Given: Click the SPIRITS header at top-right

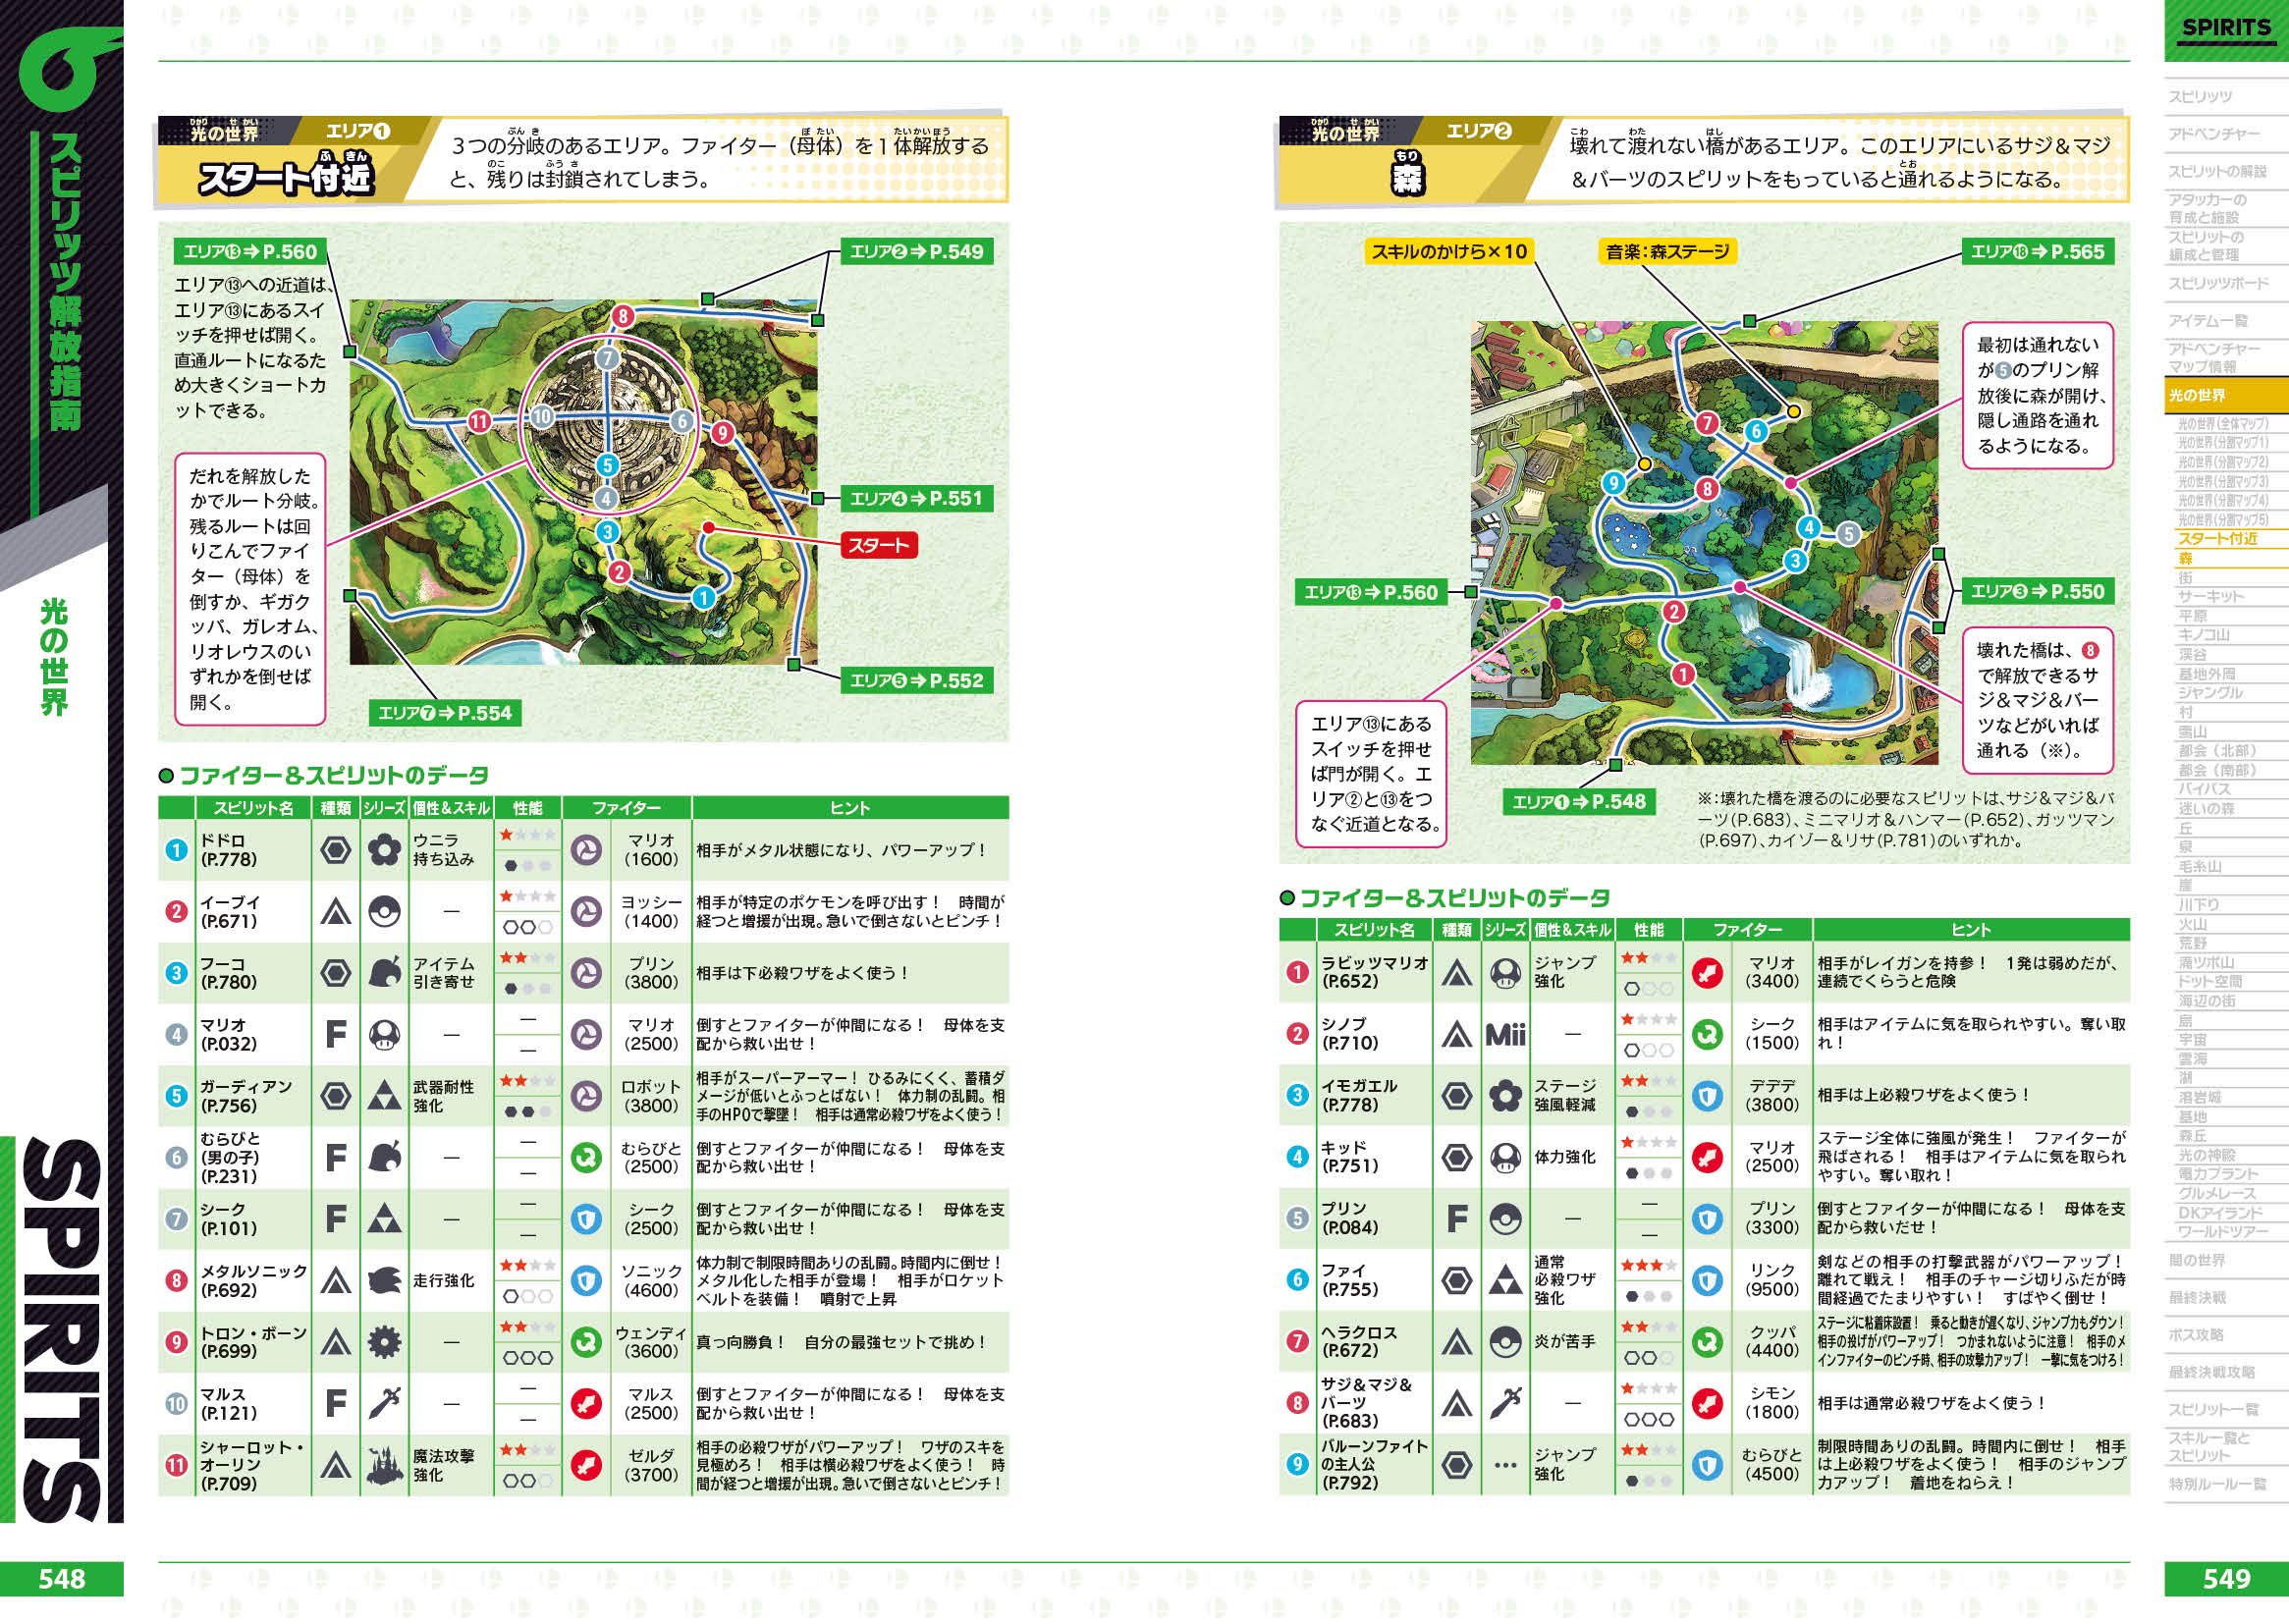Looking at the screenshot, I should point(2226,27).
